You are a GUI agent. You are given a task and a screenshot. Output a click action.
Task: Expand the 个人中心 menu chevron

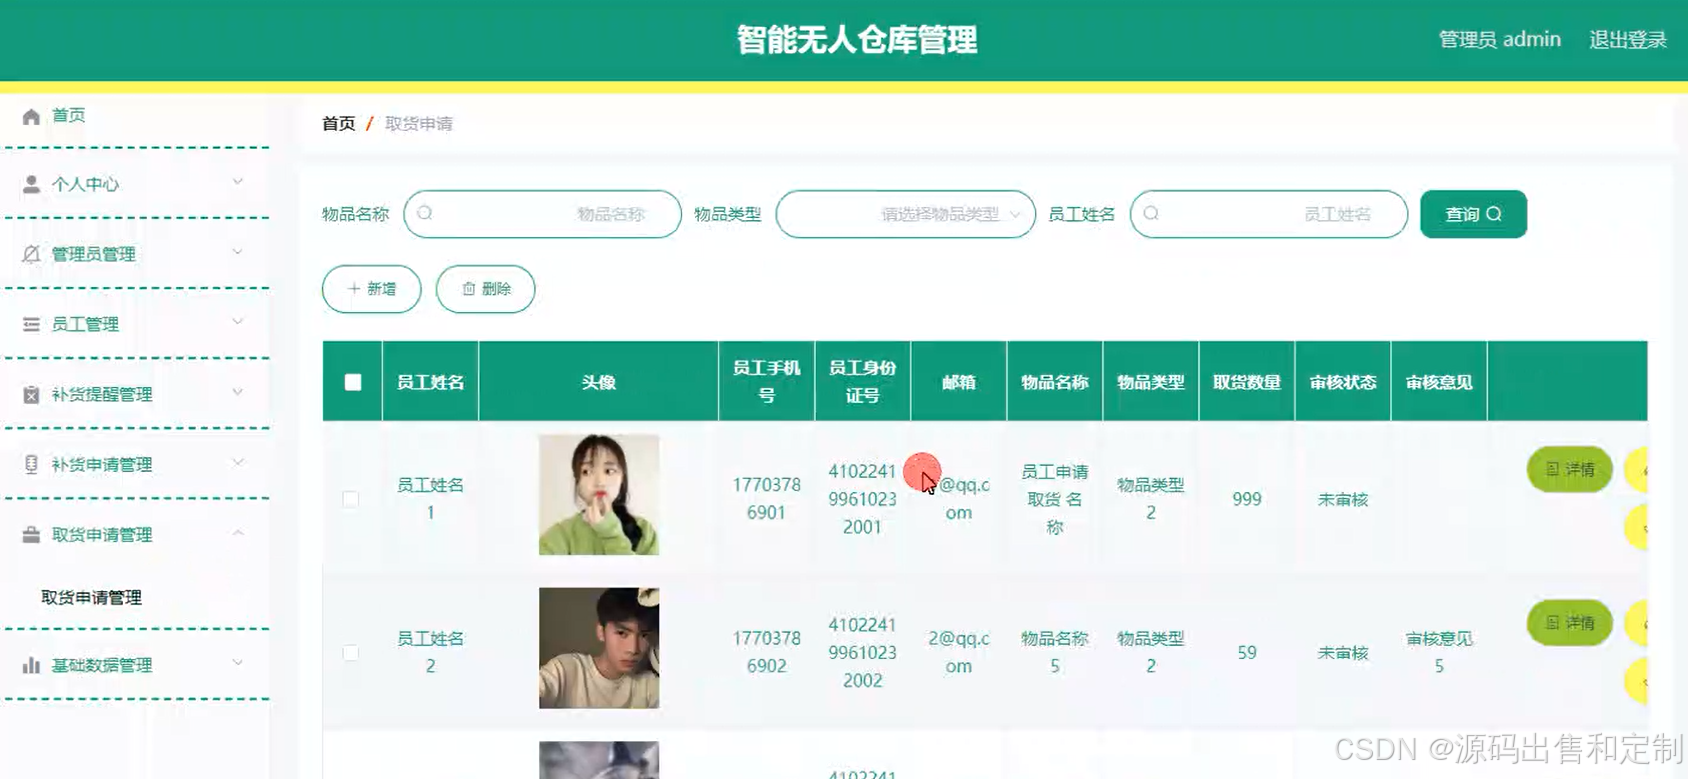(x=238, y=182)
